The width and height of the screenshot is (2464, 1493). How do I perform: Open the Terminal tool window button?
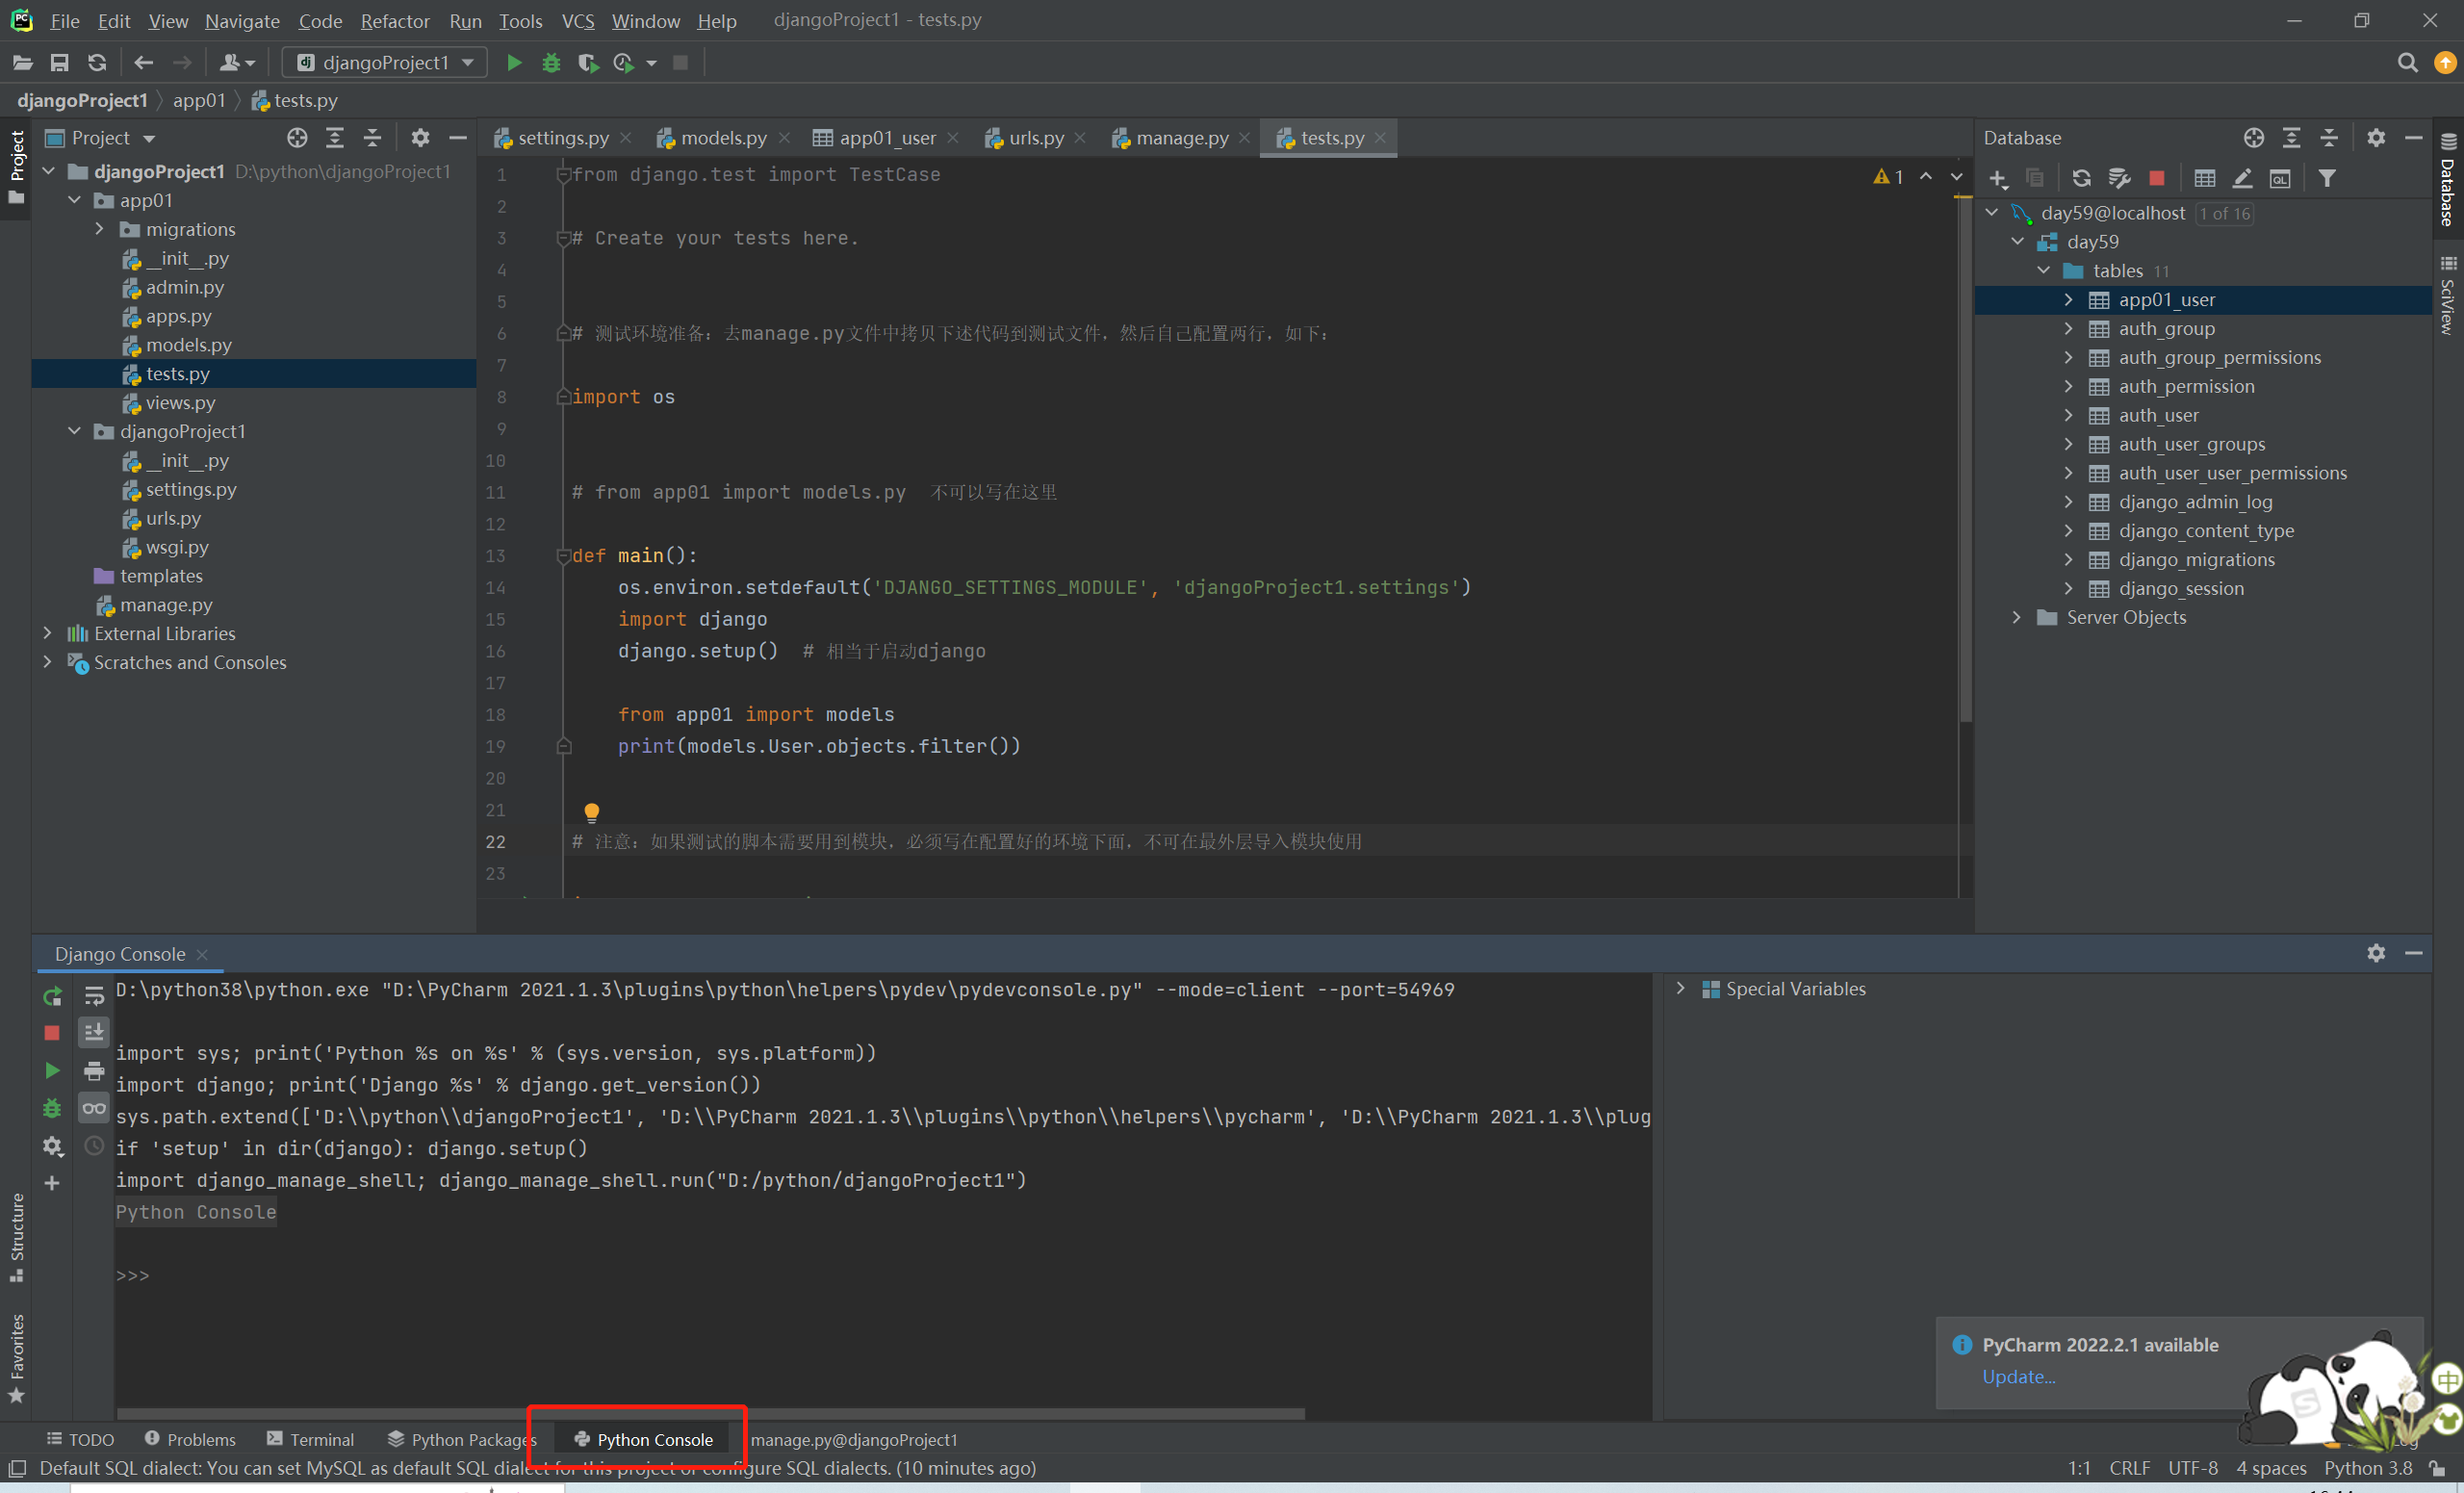click(310, 1439)
